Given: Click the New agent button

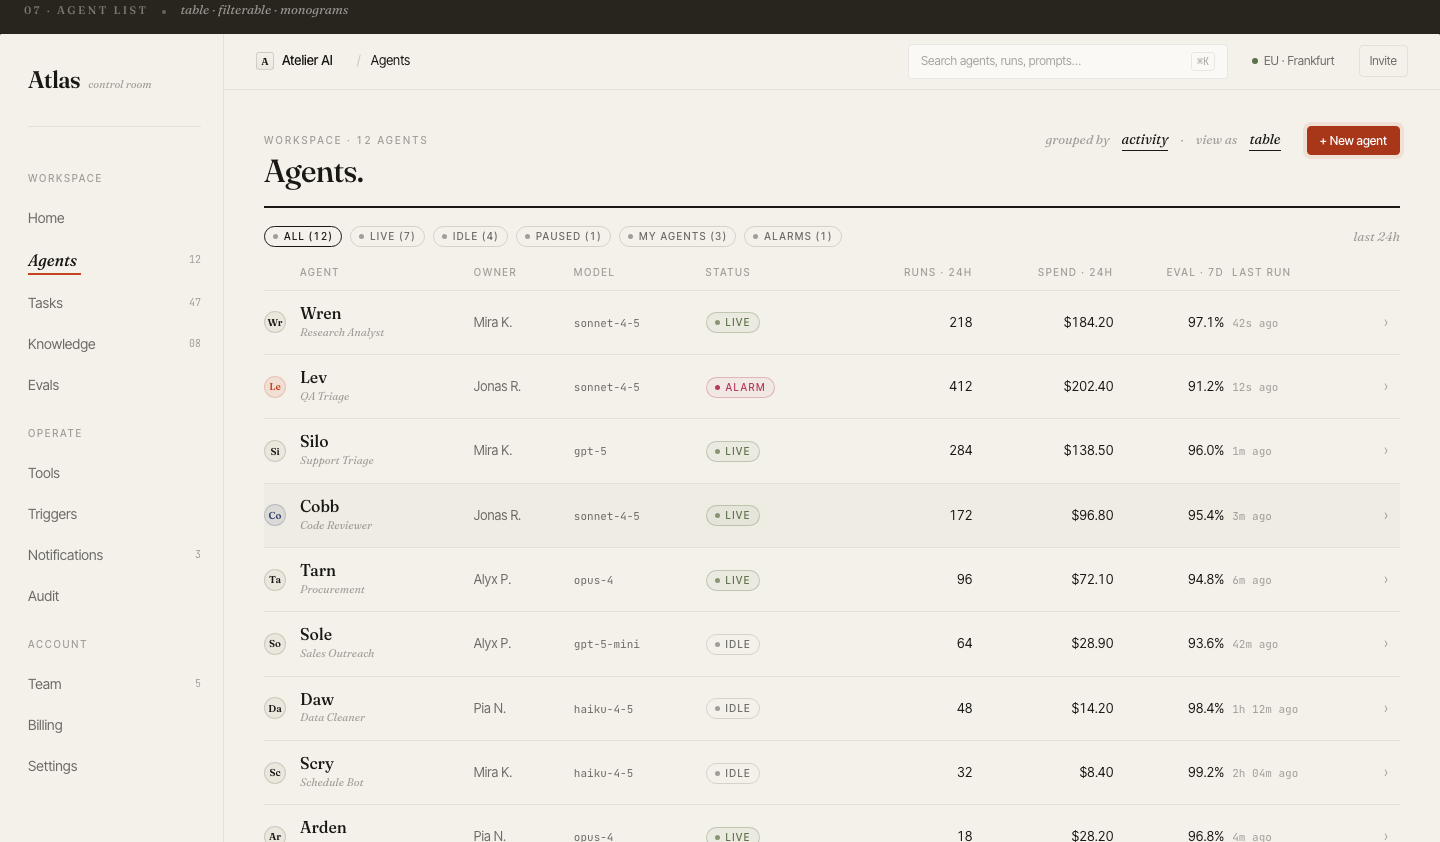Looking at the screenshot, I should tap(1353, 141).
